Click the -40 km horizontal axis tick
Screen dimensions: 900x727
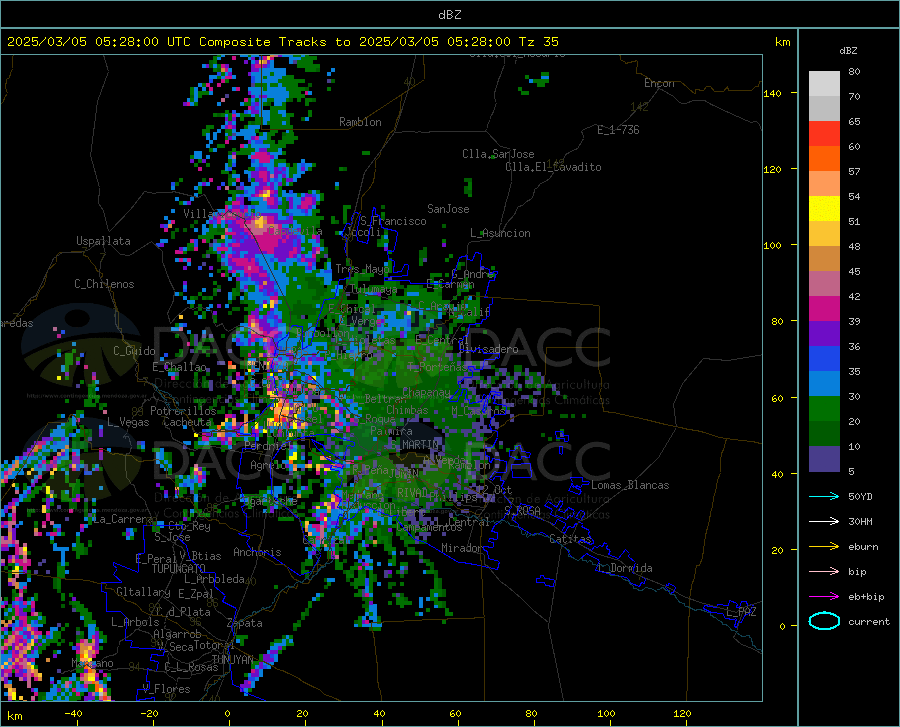click(x=73, y=714)
